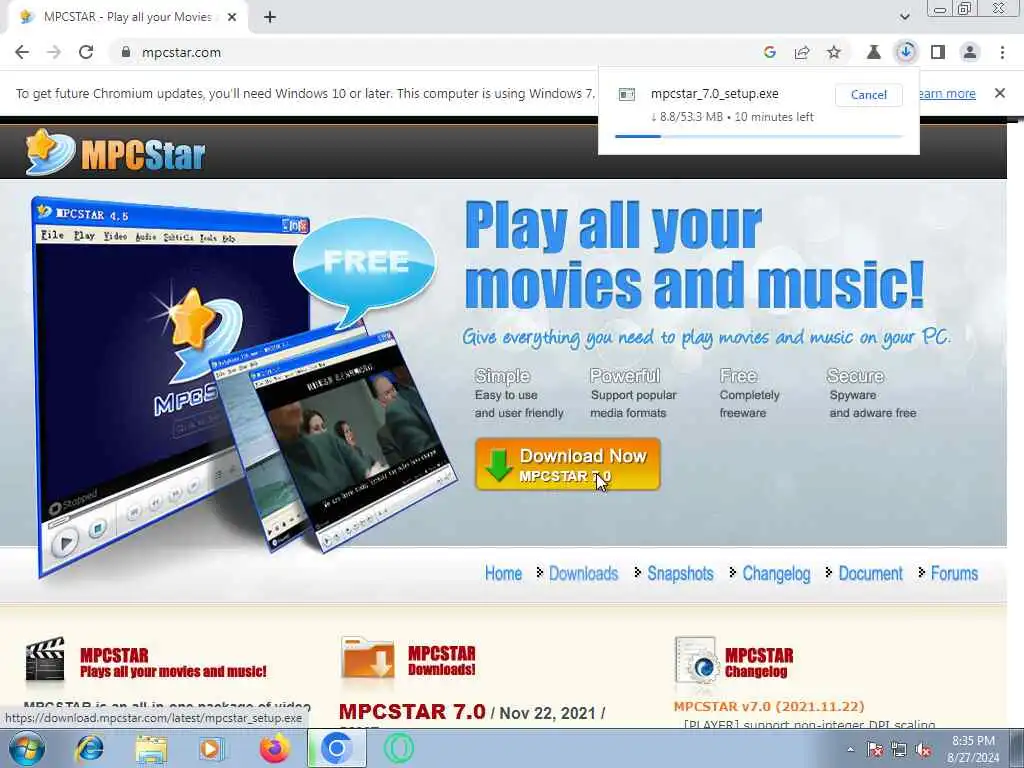Share this page icon
The width and height of the screenshot is (1024, 768).
[802, 52]
